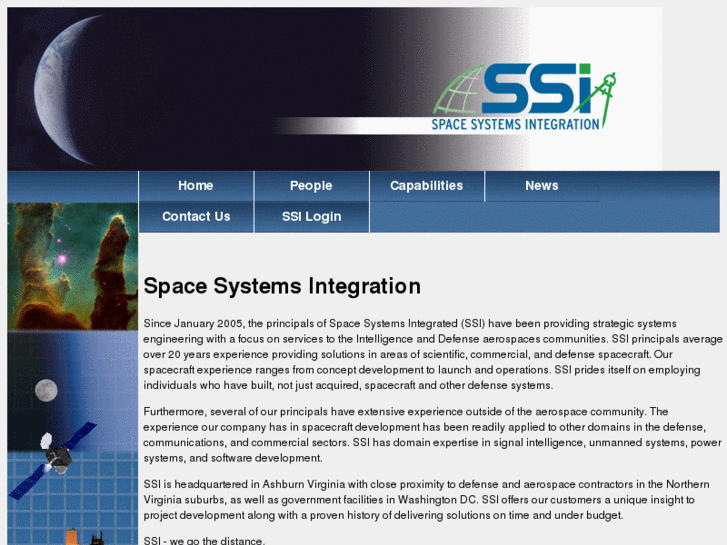Click the satellite and moon sidebar image
Screen dimensions: 727x545
point(73,438)
